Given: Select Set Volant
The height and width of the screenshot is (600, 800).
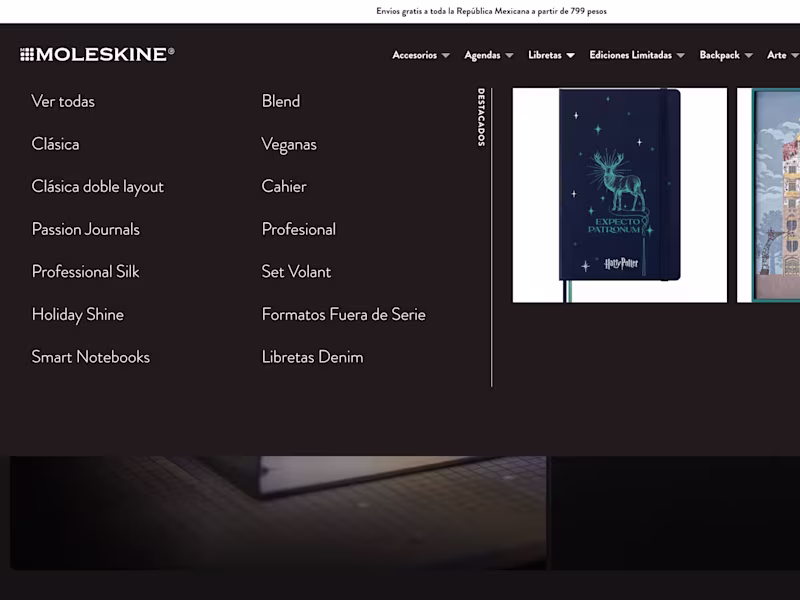Looking at the screenshot, I should pyautogui.click(x=296, y=271).
